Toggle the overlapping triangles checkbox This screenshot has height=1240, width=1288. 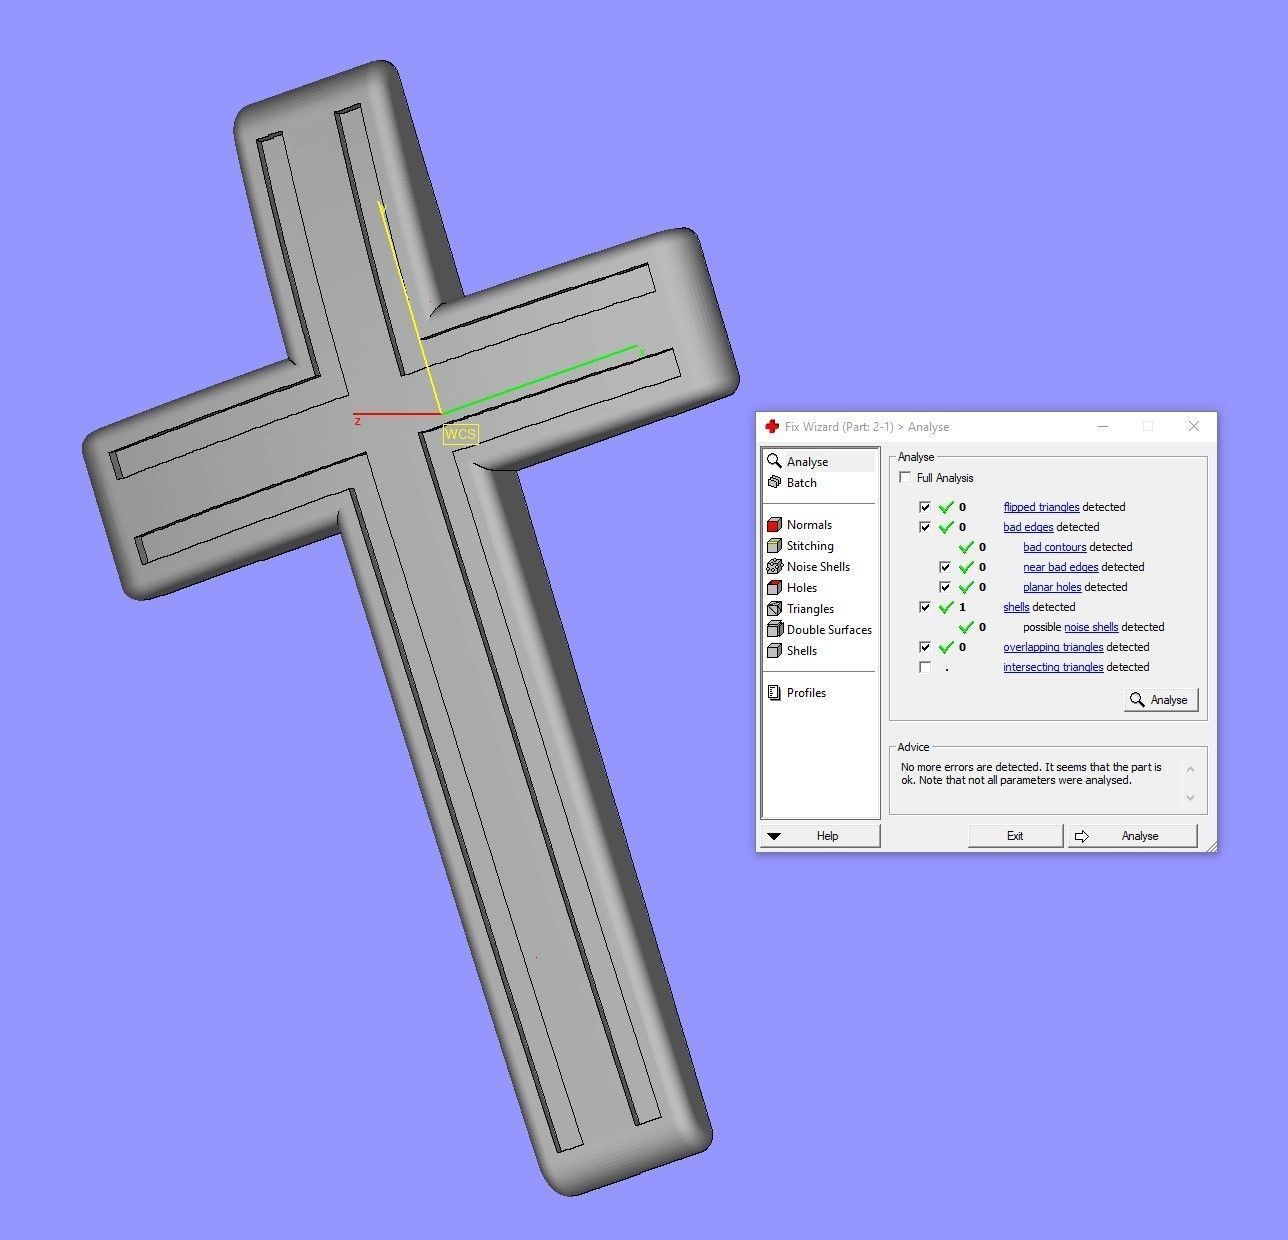[925, 647]
